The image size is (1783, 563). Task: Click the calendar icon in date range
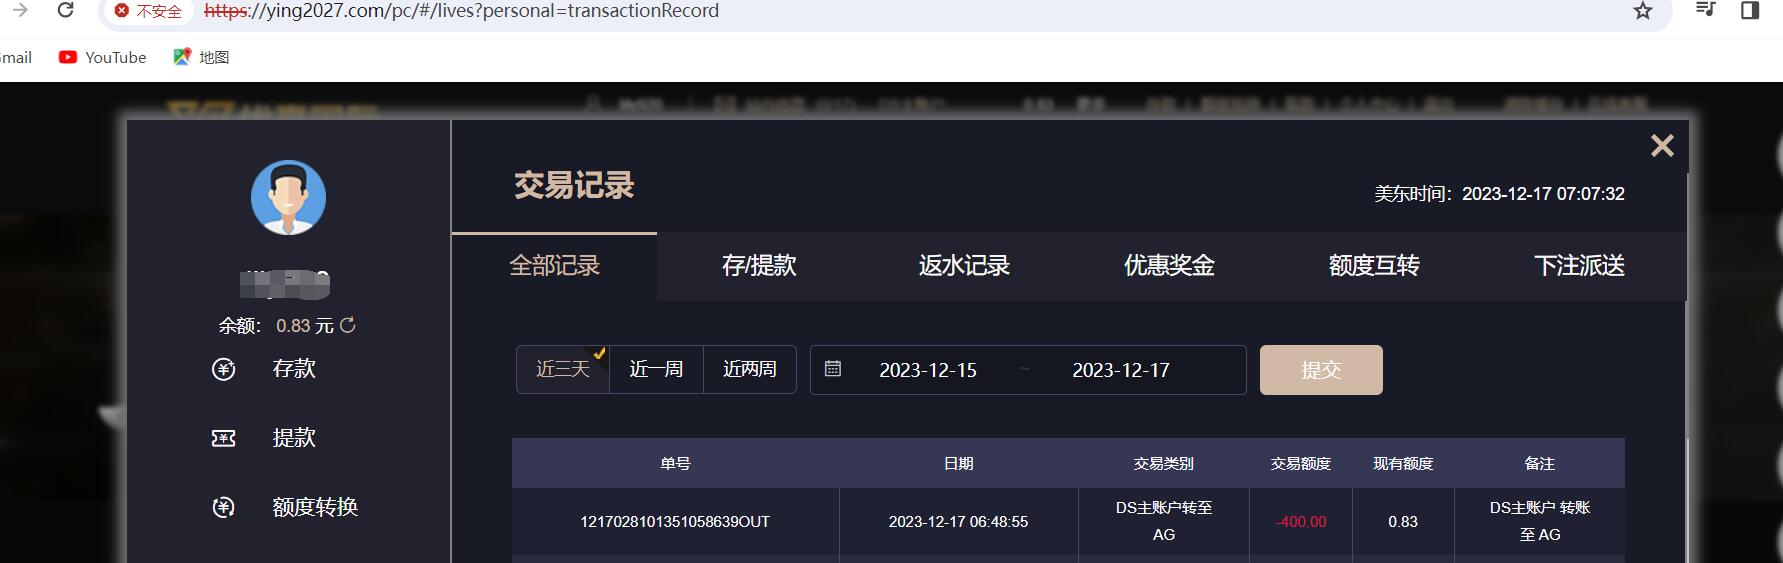point(833,369)
